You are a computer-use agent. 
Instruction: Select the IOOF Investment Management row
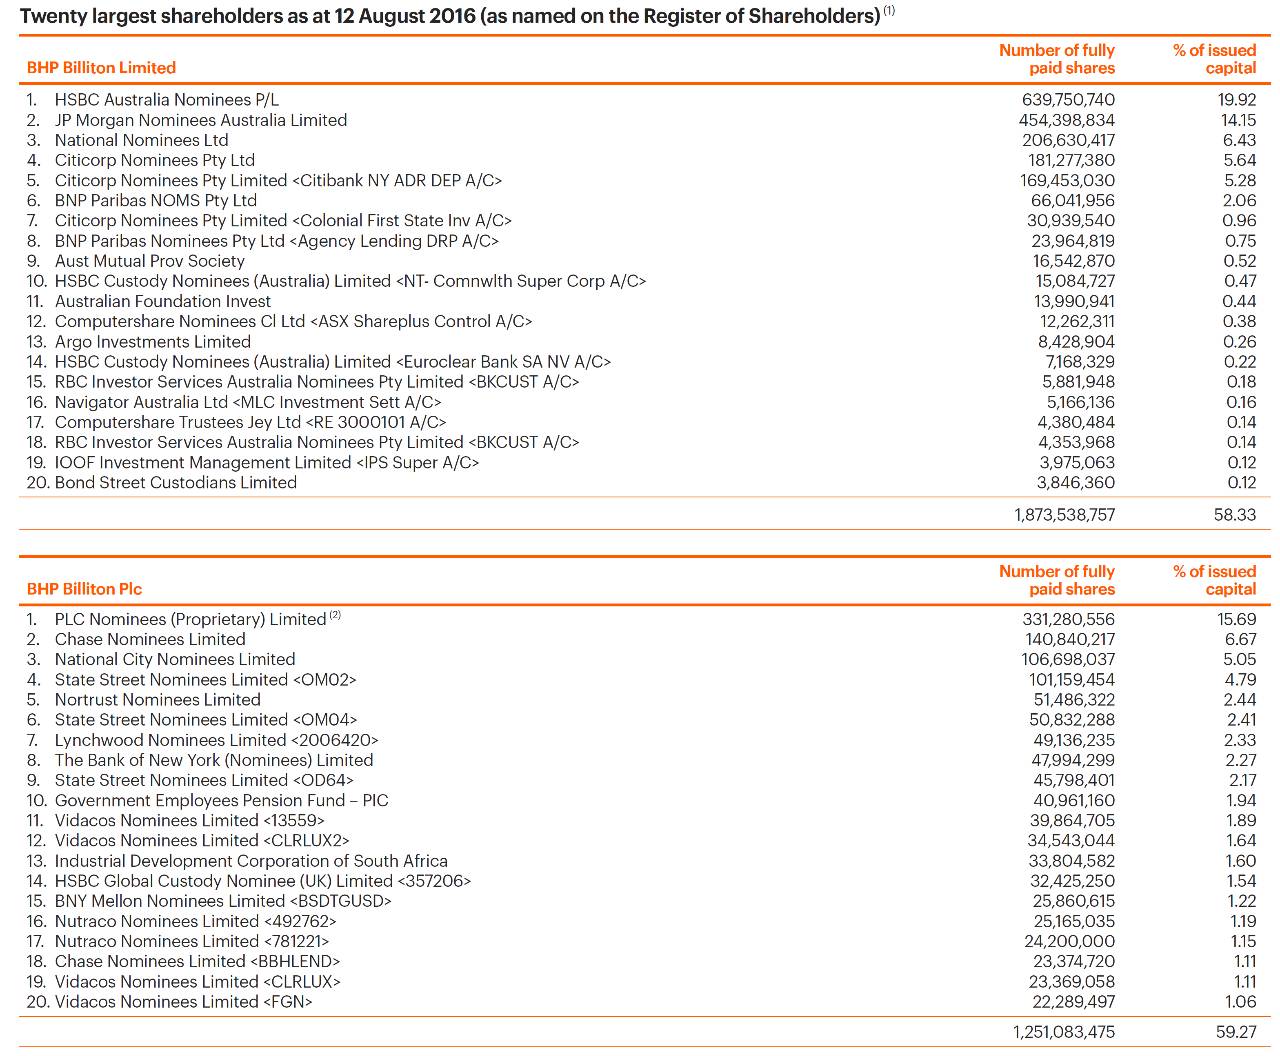point(267,462)
